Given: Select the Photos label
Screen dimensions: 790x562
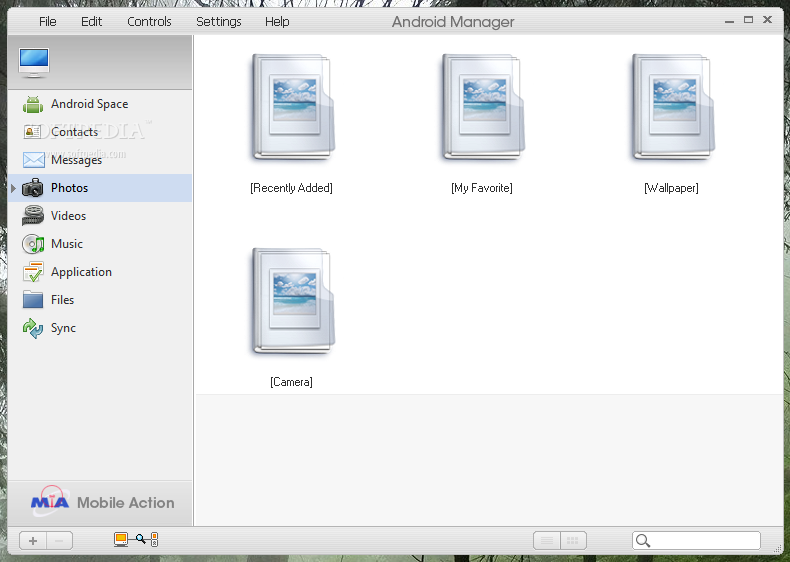Looking at the screenshot, I should tap(70, 188).
